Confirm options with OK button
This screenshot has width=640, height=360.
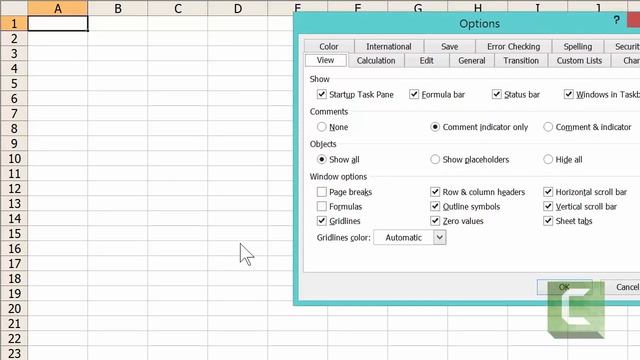564,287
